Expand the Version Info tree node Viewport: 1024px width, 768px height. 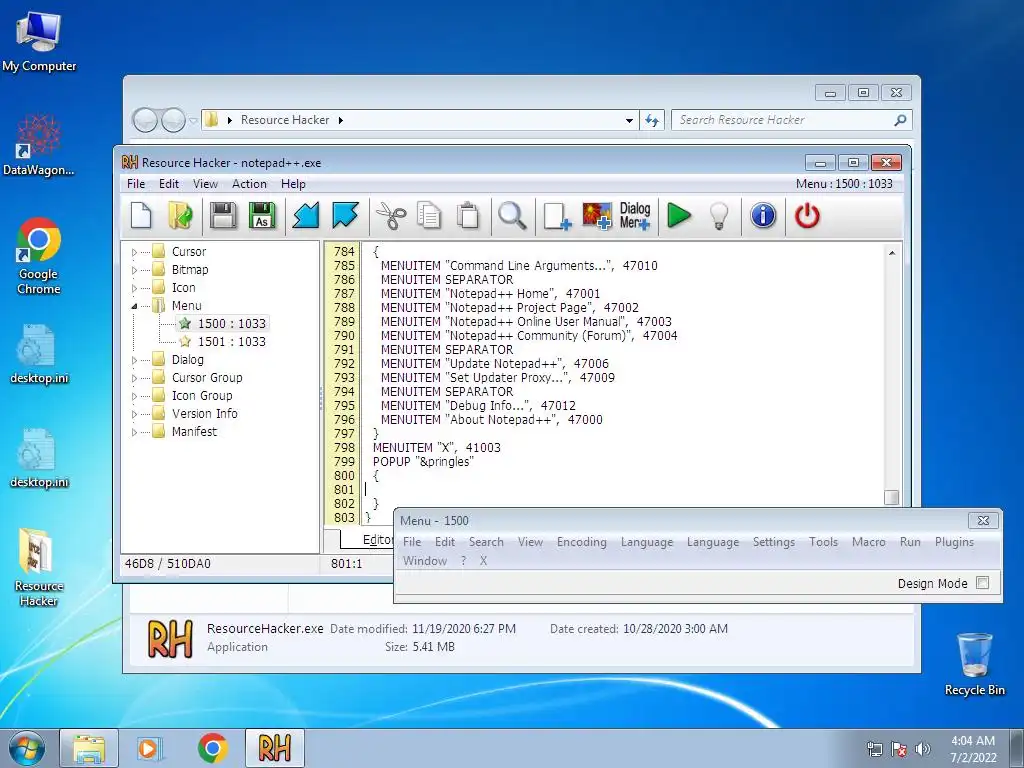(135, 414)
